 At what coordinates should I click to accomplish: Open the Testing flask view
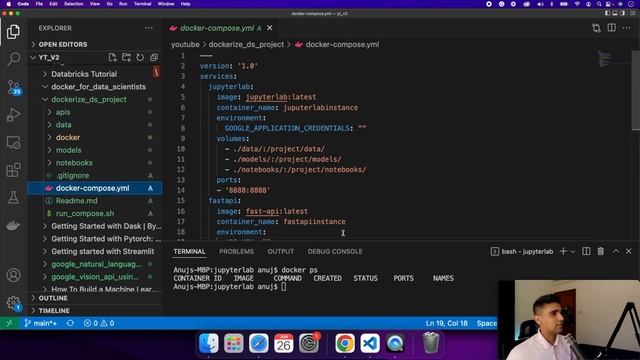13,198
